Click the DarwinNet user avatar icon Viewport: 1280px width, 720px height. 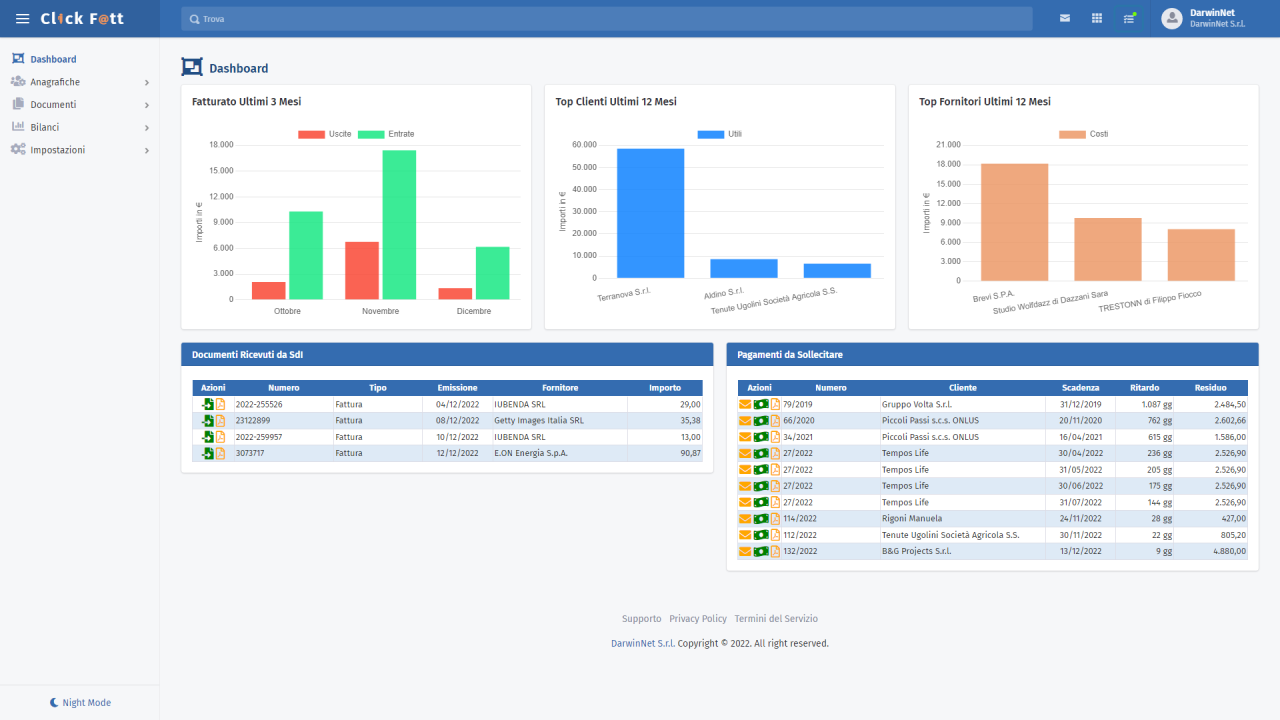pos(1172,18)
